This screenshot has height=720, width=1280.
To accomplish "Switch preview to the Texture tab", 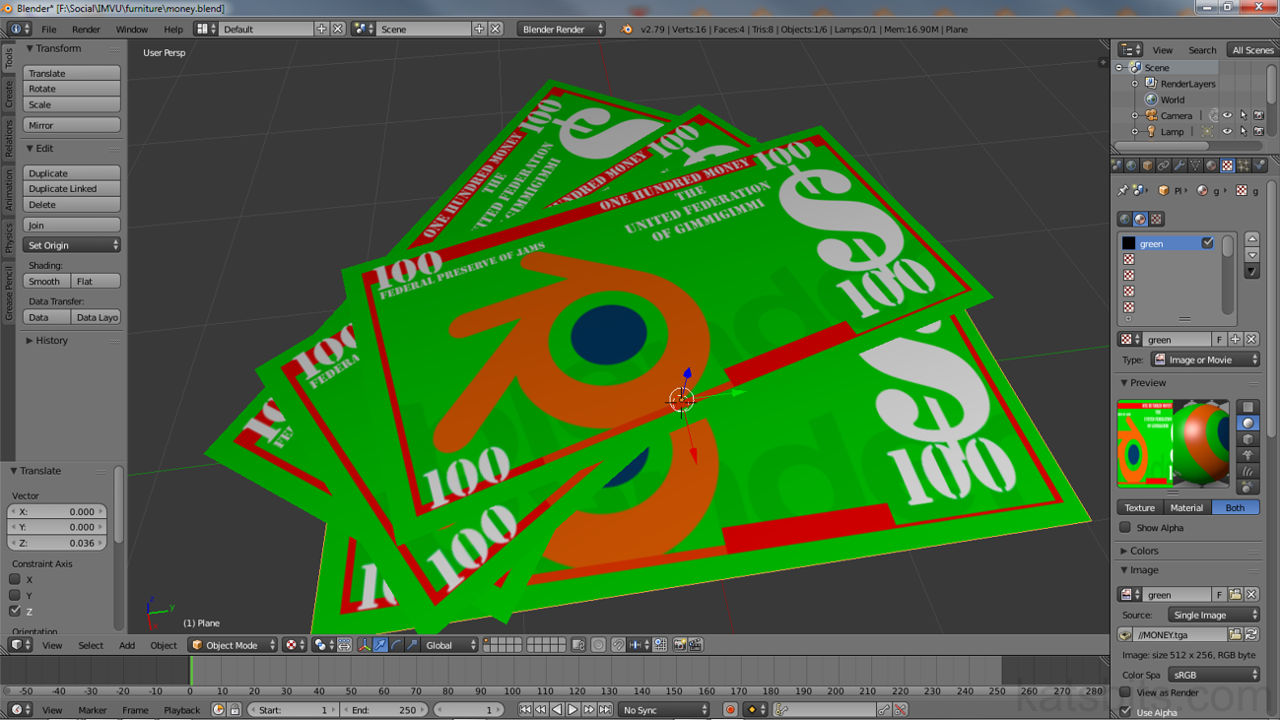I will pos(1139,507).
